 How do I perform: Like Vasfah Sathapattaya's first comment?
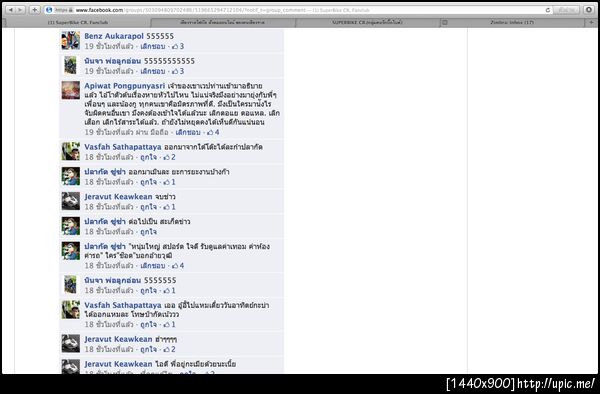(x=148, y=157)
